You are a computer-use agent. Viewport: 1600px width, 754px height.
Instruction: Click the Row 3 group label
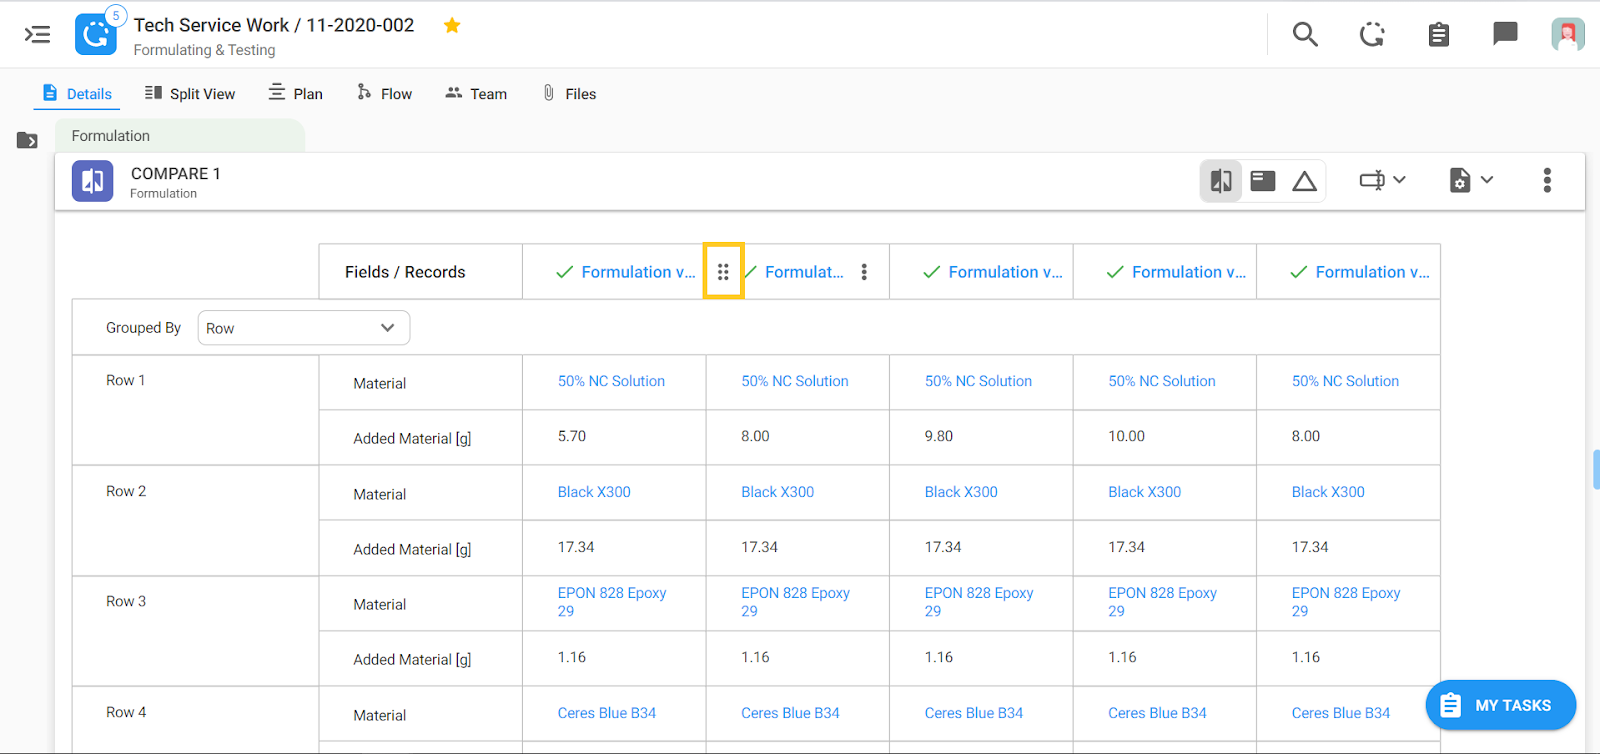[126, 601]
